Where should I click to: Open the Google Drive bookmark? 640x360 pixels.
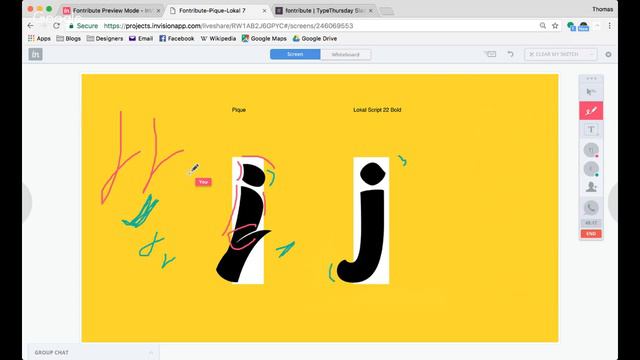click(x=315, y=38)
